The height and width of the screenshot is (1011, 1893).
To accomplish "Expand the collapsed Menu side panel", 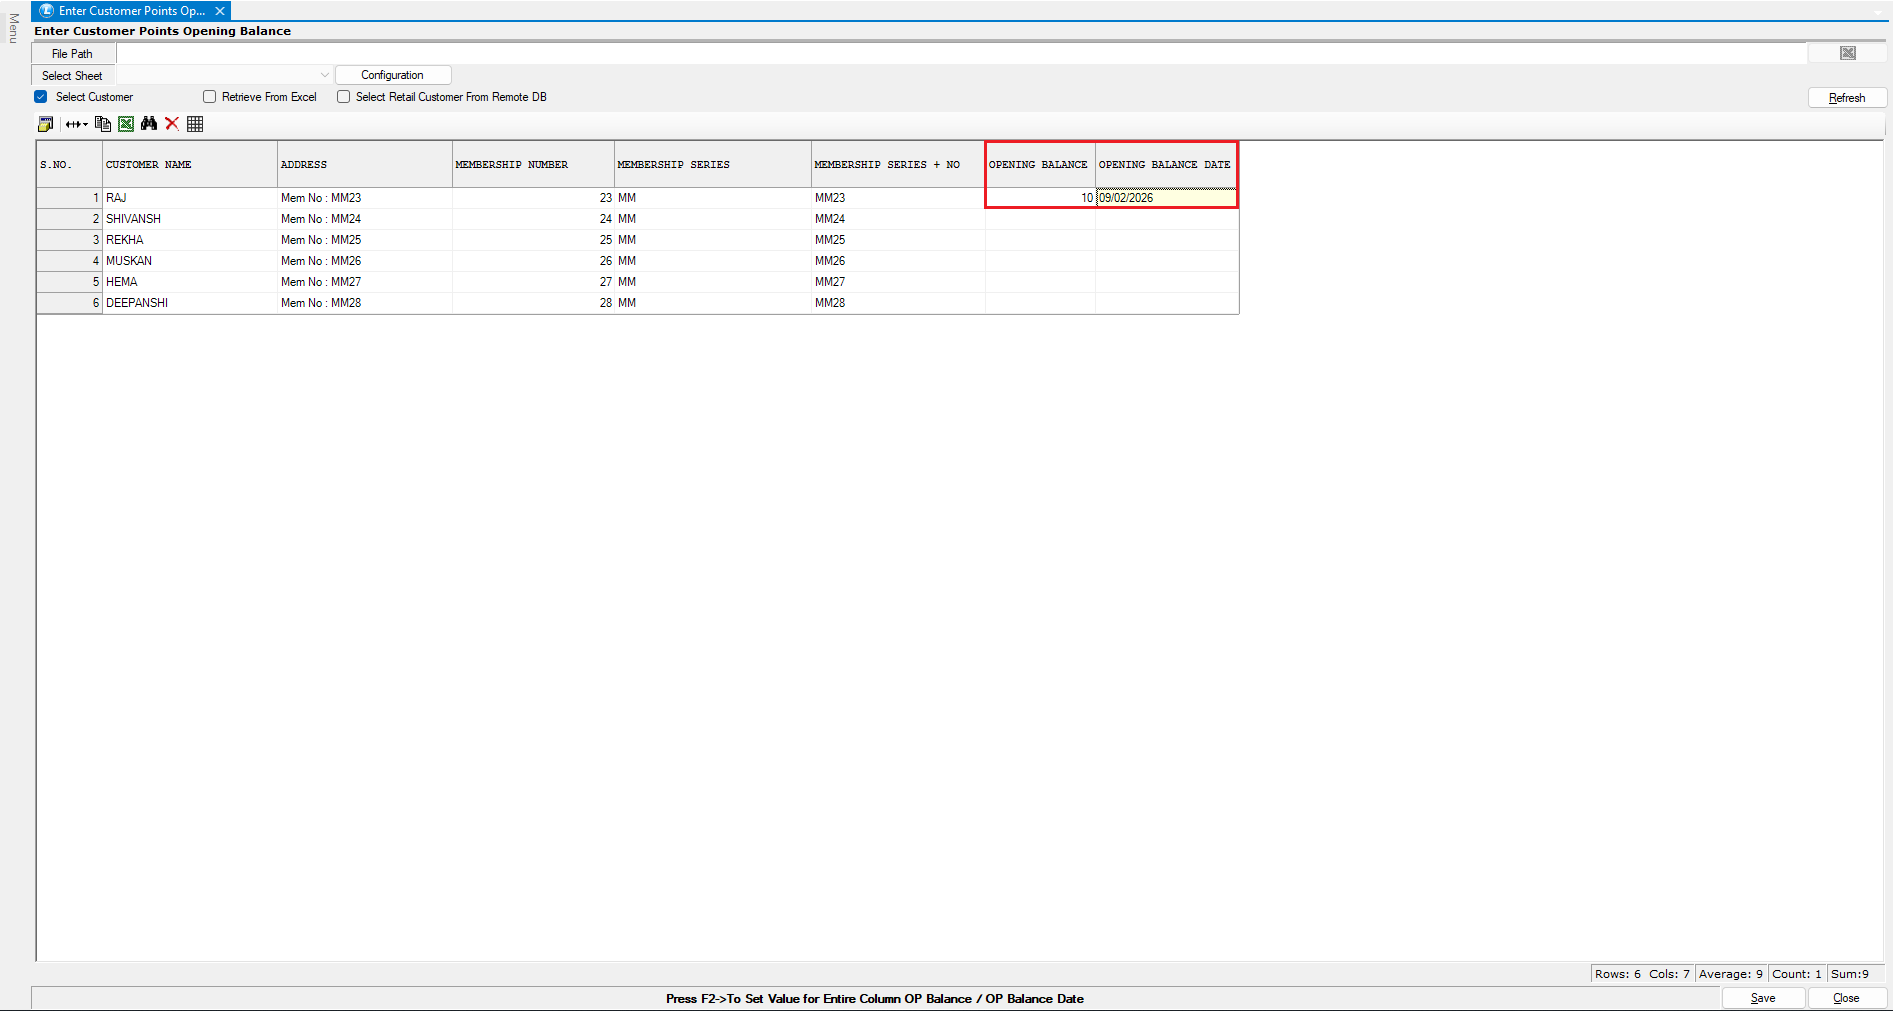I will [13, 28].
